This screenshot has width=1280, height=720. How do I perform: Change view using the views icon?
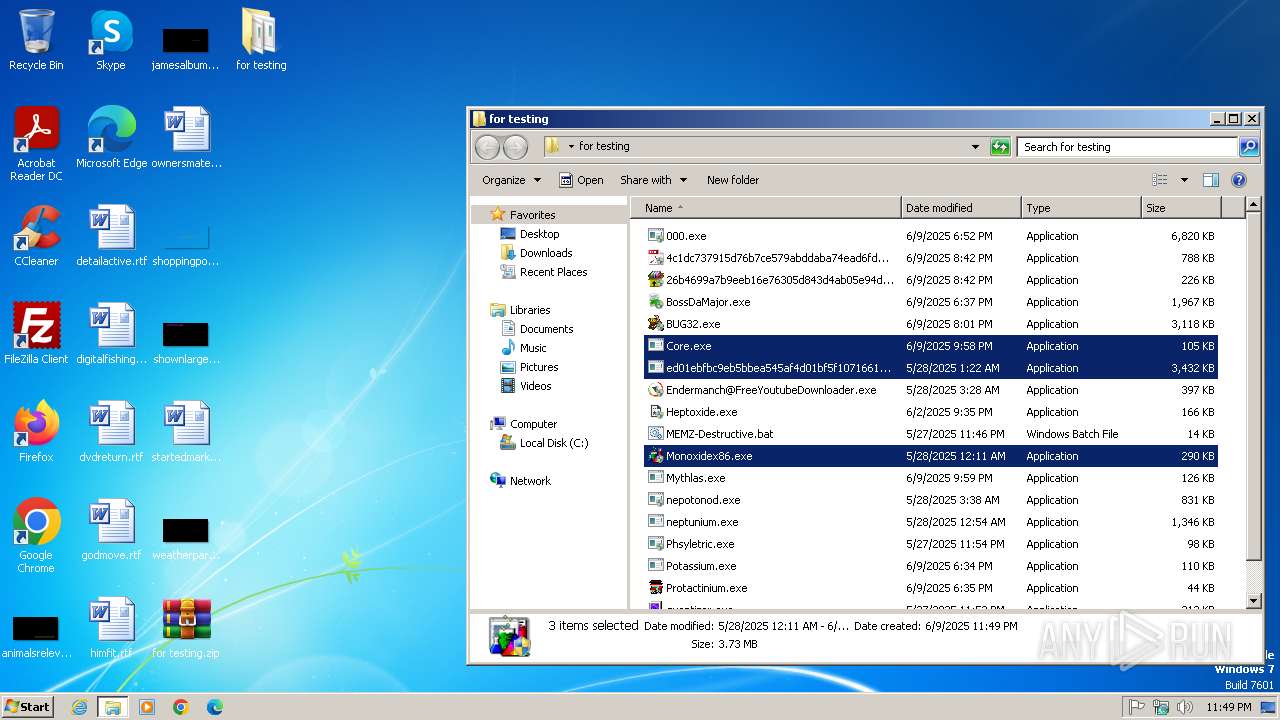(x=1160, y=180)
